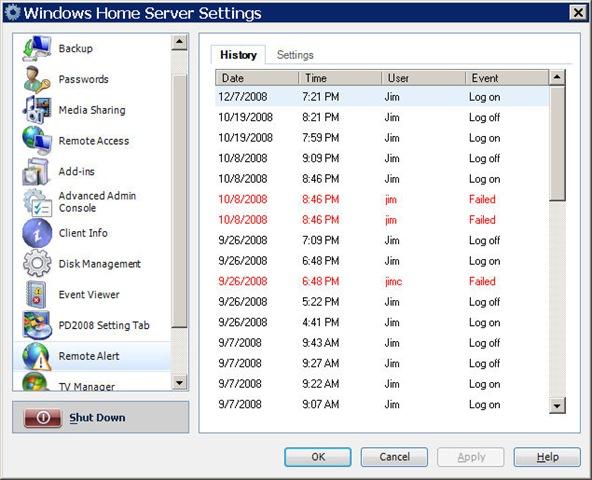The image size is (592, 480).
Task: Sort the history by User column header
Action: coord(423,78)
